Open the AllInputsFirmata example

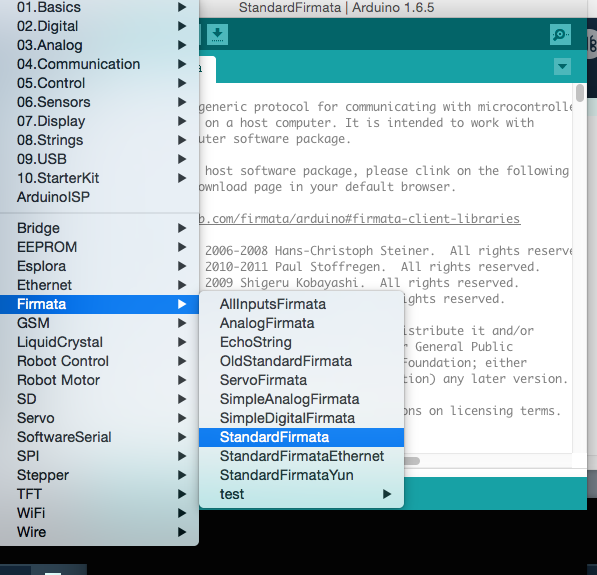click(301, 305)
